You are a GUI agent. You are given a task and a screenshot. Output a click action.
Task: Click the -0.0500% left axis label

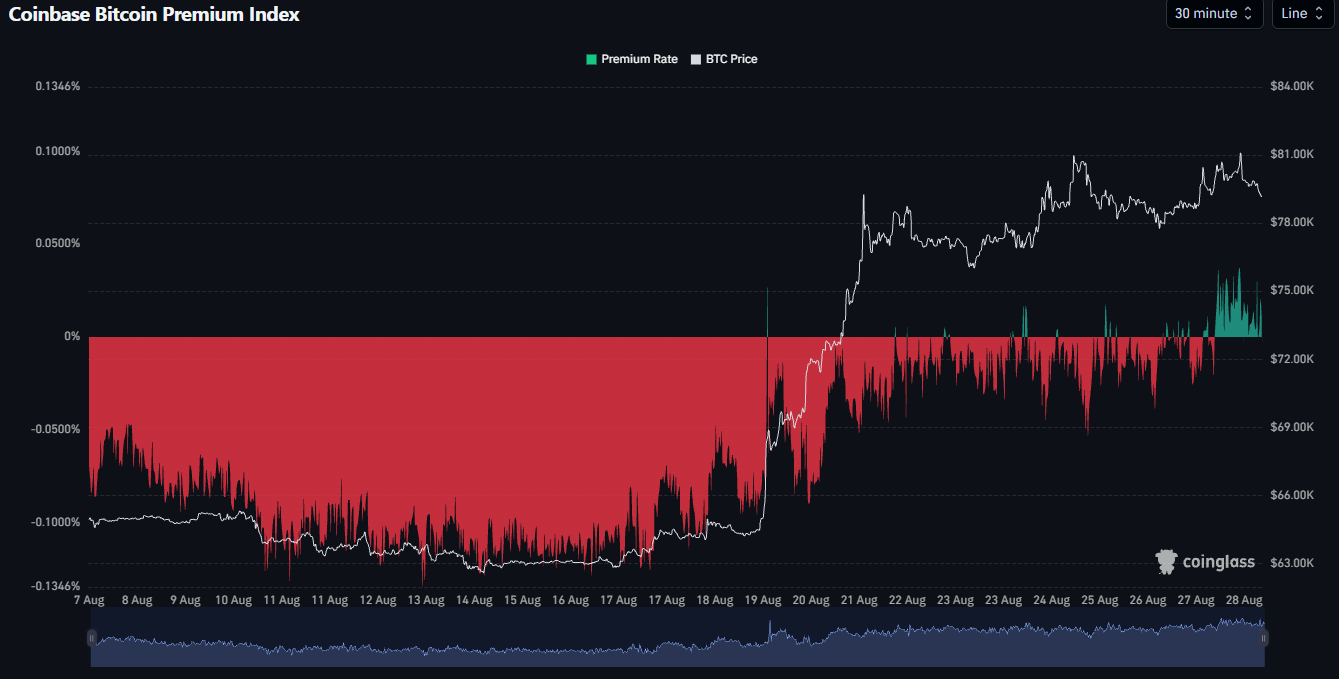pyautogui.click(x=55, y=429)
